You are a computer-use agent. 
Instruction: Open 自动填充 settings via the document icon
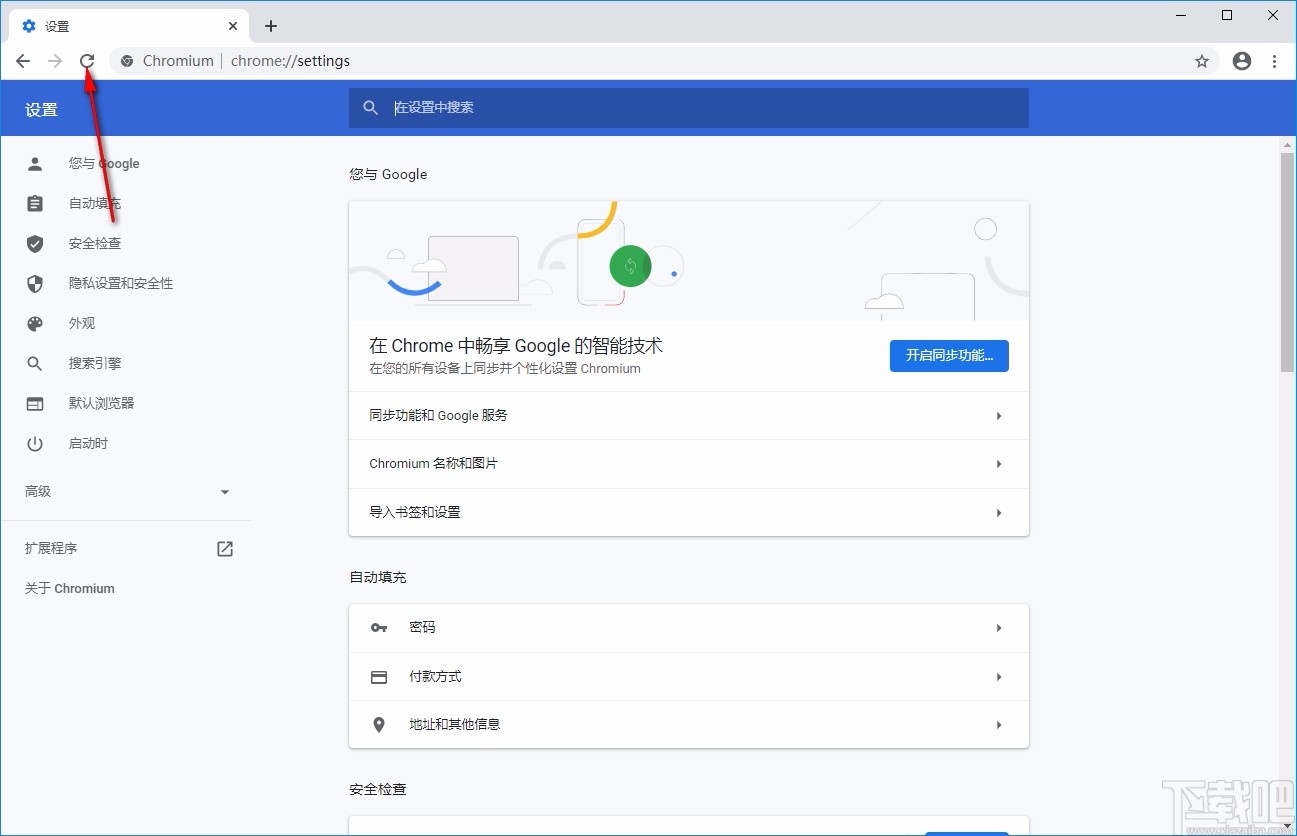pyautogui.click(x=34, y=203)
